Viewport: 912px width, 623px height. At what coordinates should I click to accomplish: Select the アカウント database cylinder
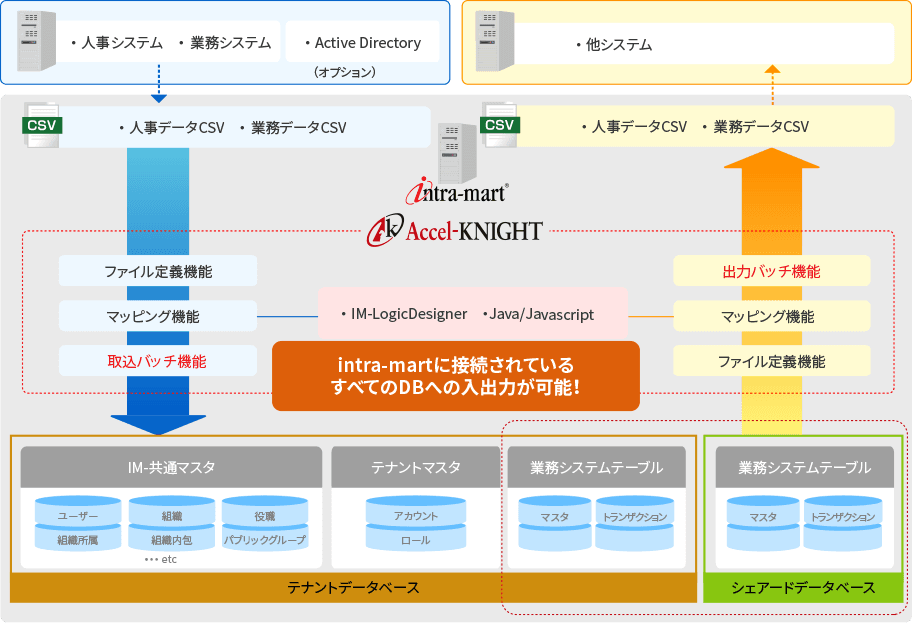click(x=416, y=512)
